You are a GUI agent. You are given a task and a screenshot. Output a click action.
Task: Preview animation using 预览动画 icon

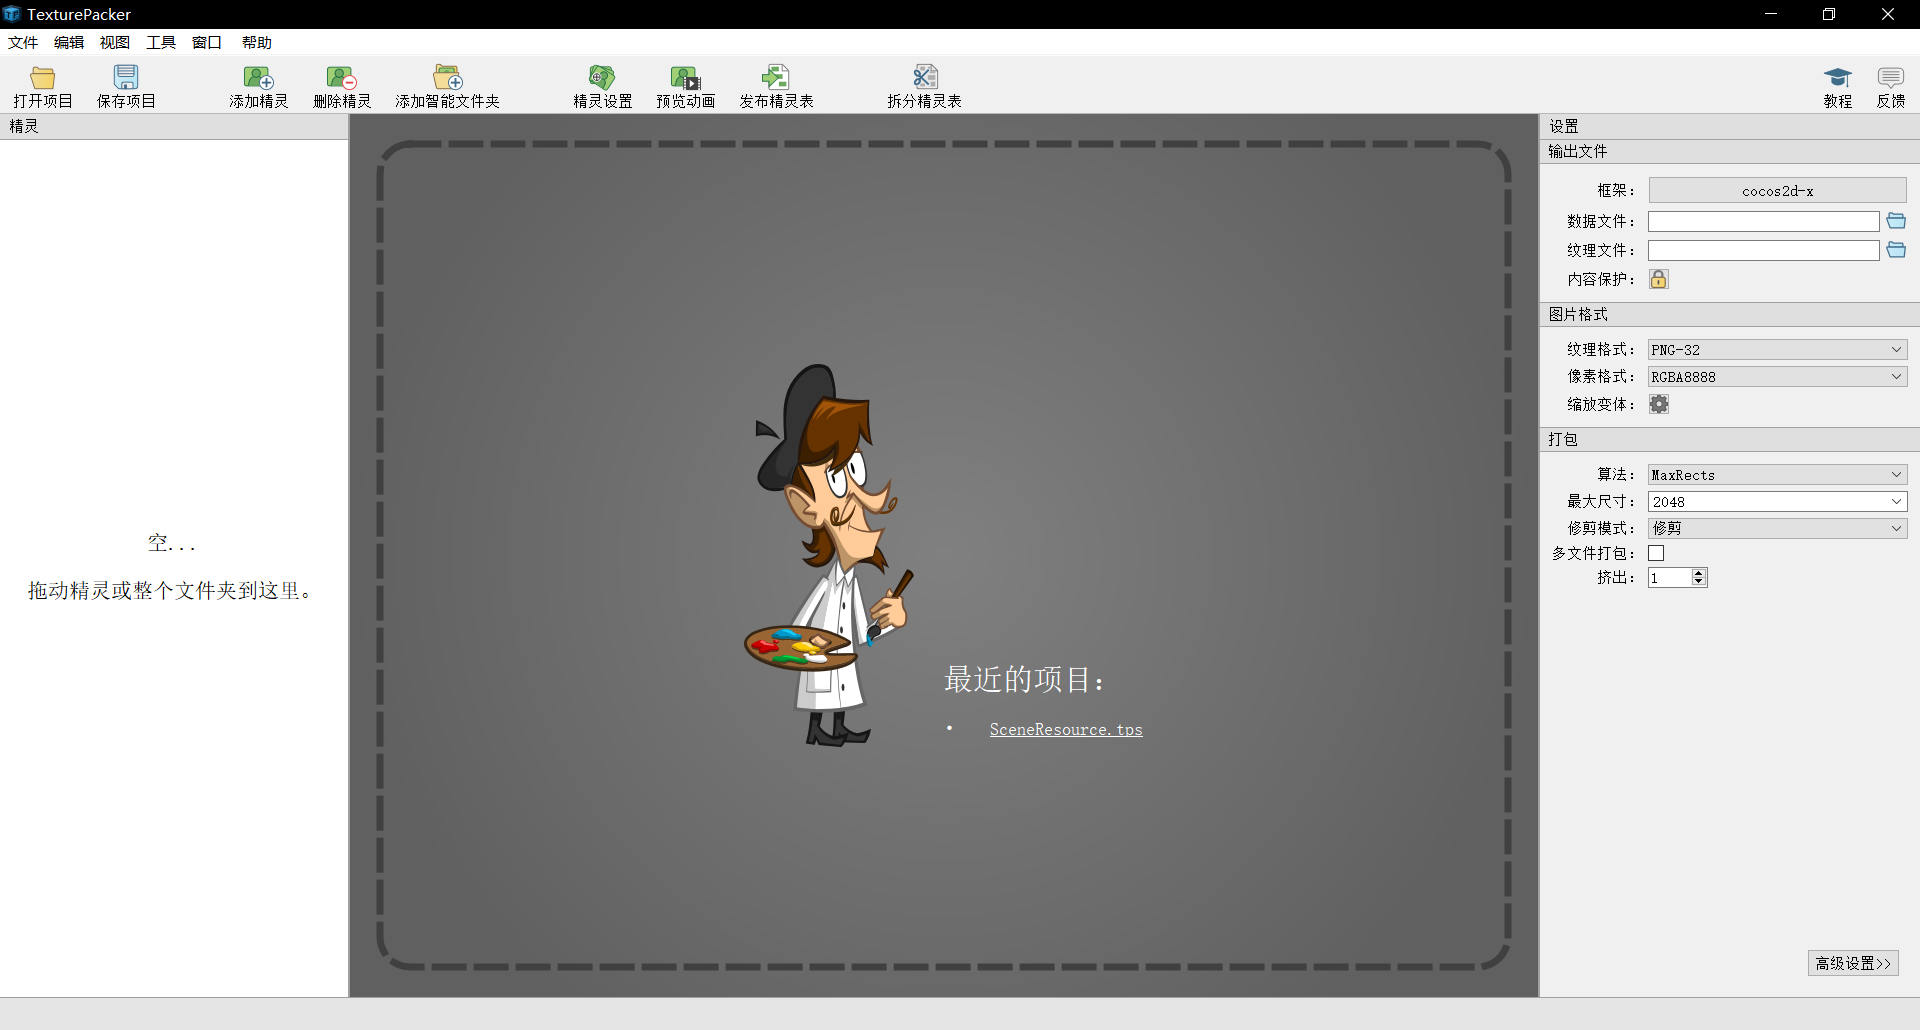[685, 85]
